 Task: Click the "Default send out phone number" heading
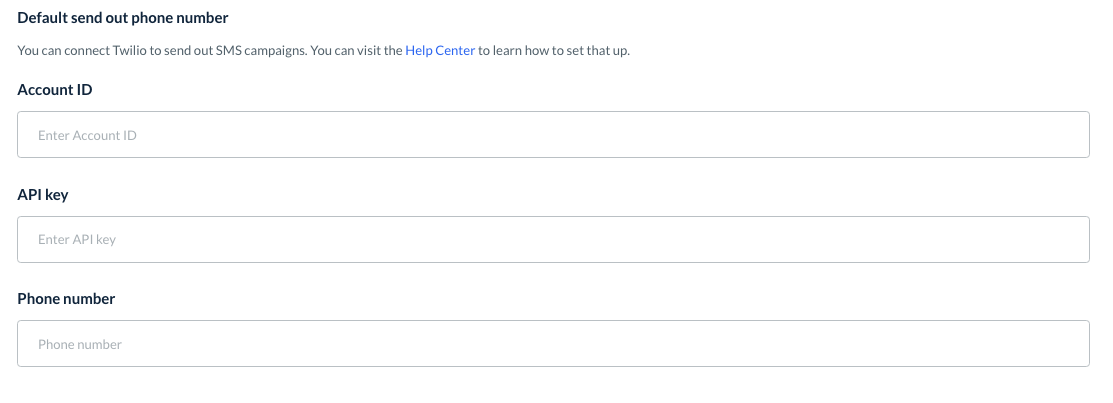(x=123, y=18)
